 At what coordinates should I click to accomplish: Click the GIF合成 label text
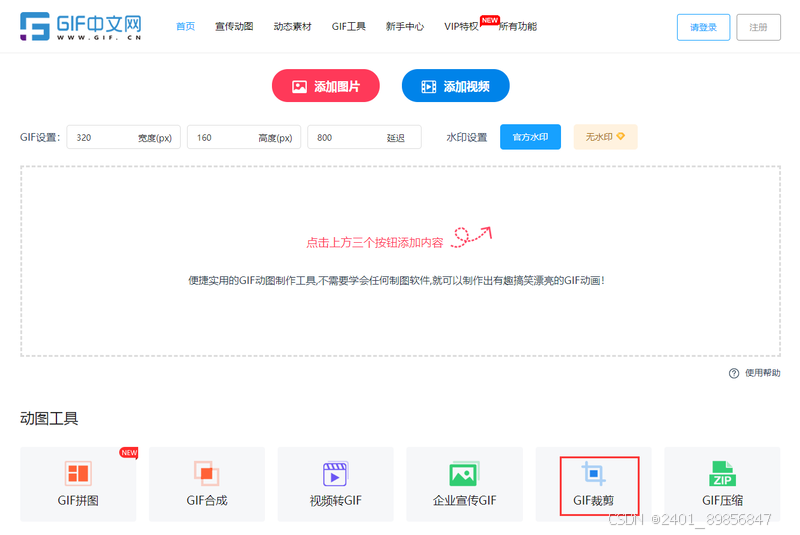pyautogui.click(x=207, y=500)
